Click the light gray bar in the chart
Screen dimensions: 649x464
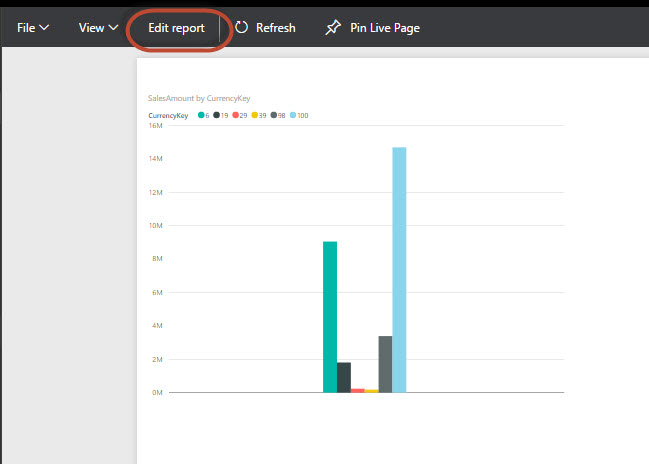point(385,364)
